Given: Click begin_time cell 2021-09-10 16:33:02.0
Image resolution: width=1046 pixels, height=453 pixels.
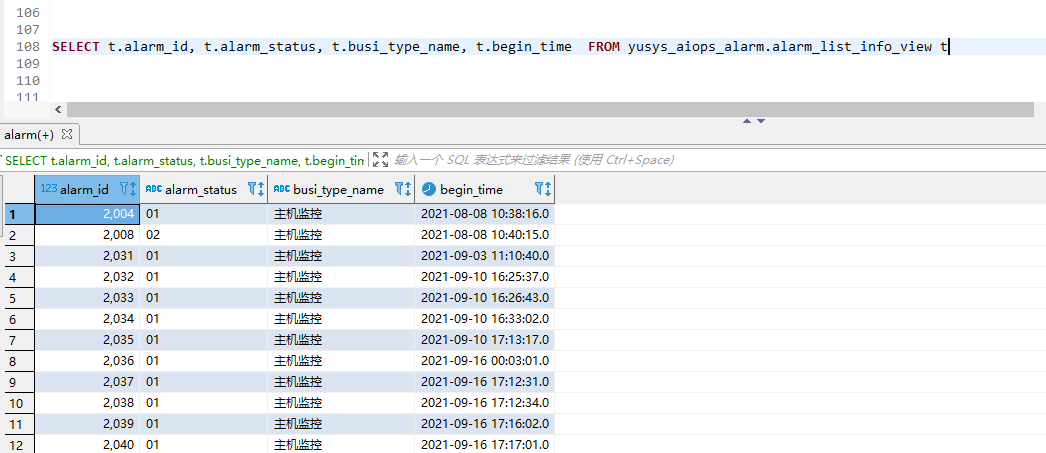Looking at the screenshot, I should tap(484, 319).
